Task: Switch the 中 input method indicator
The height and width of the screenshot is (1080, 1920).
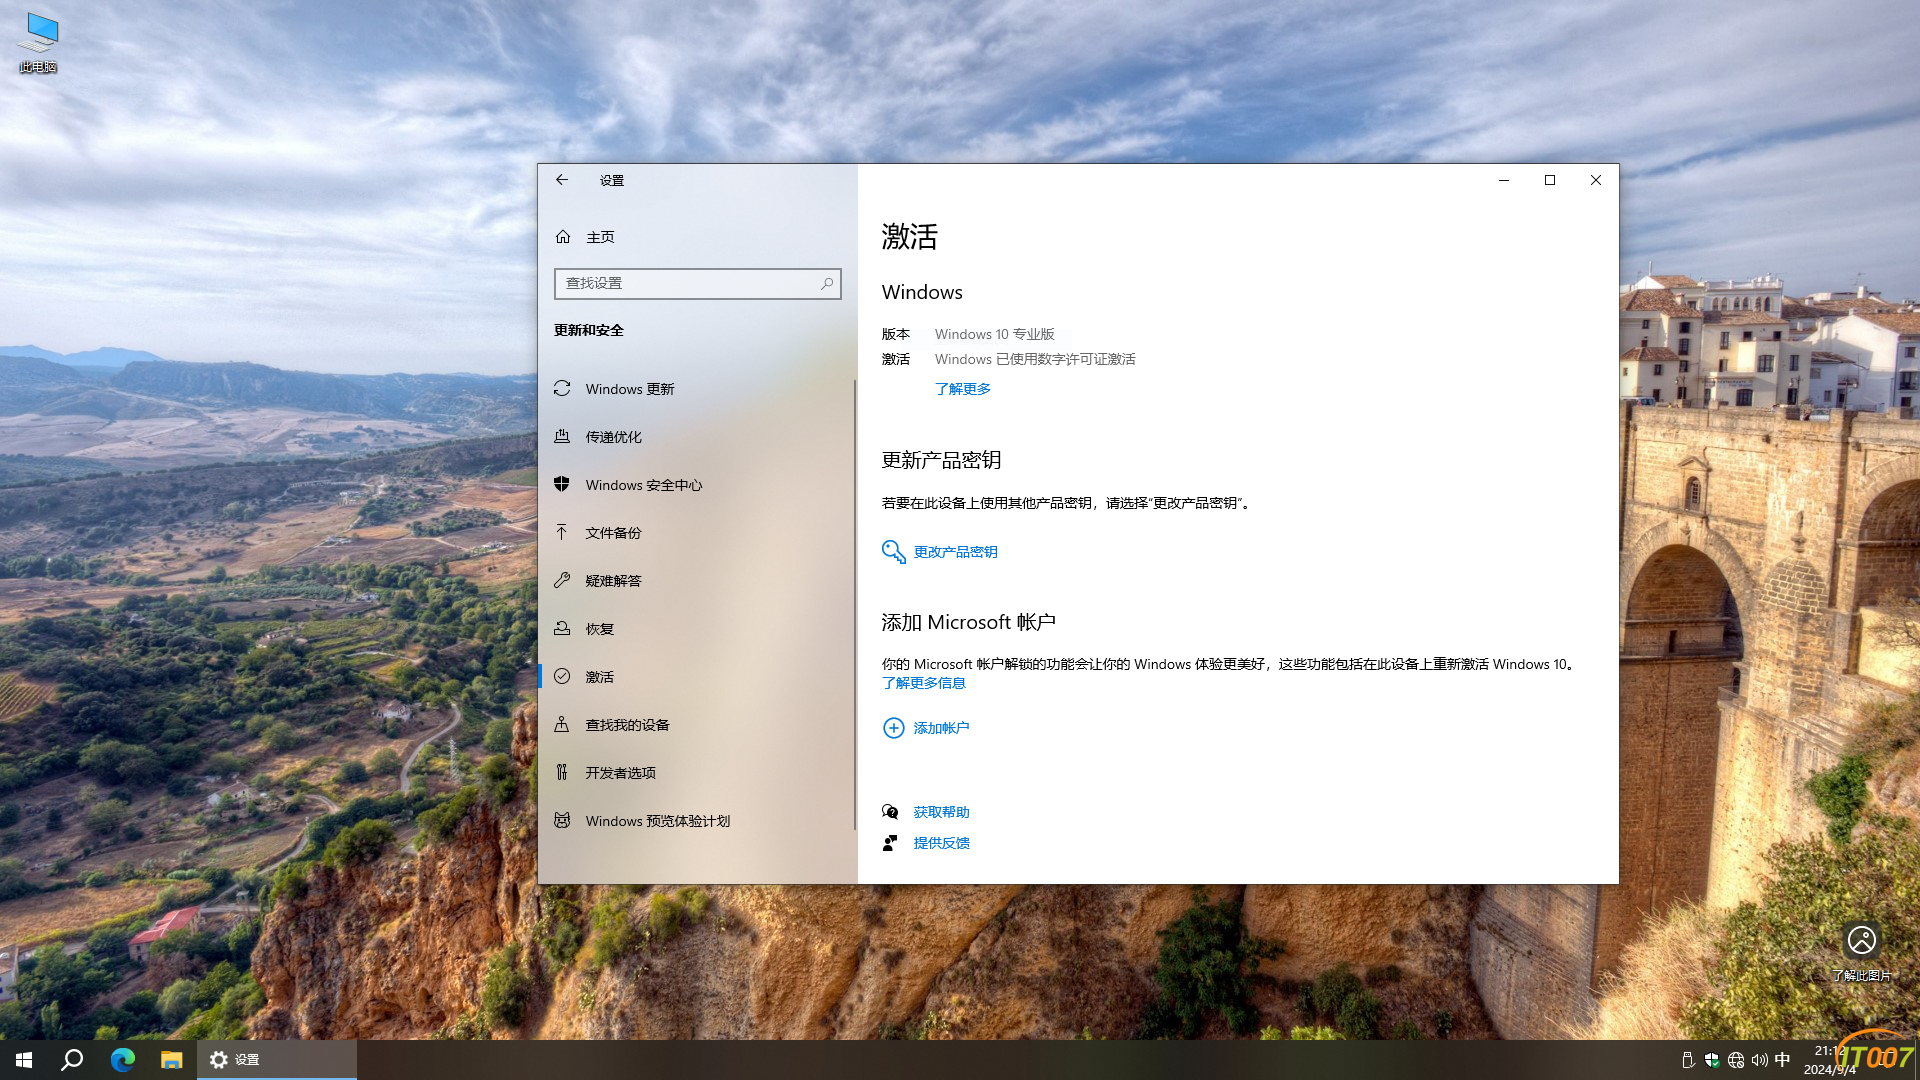Action: click(1782, 1060)
